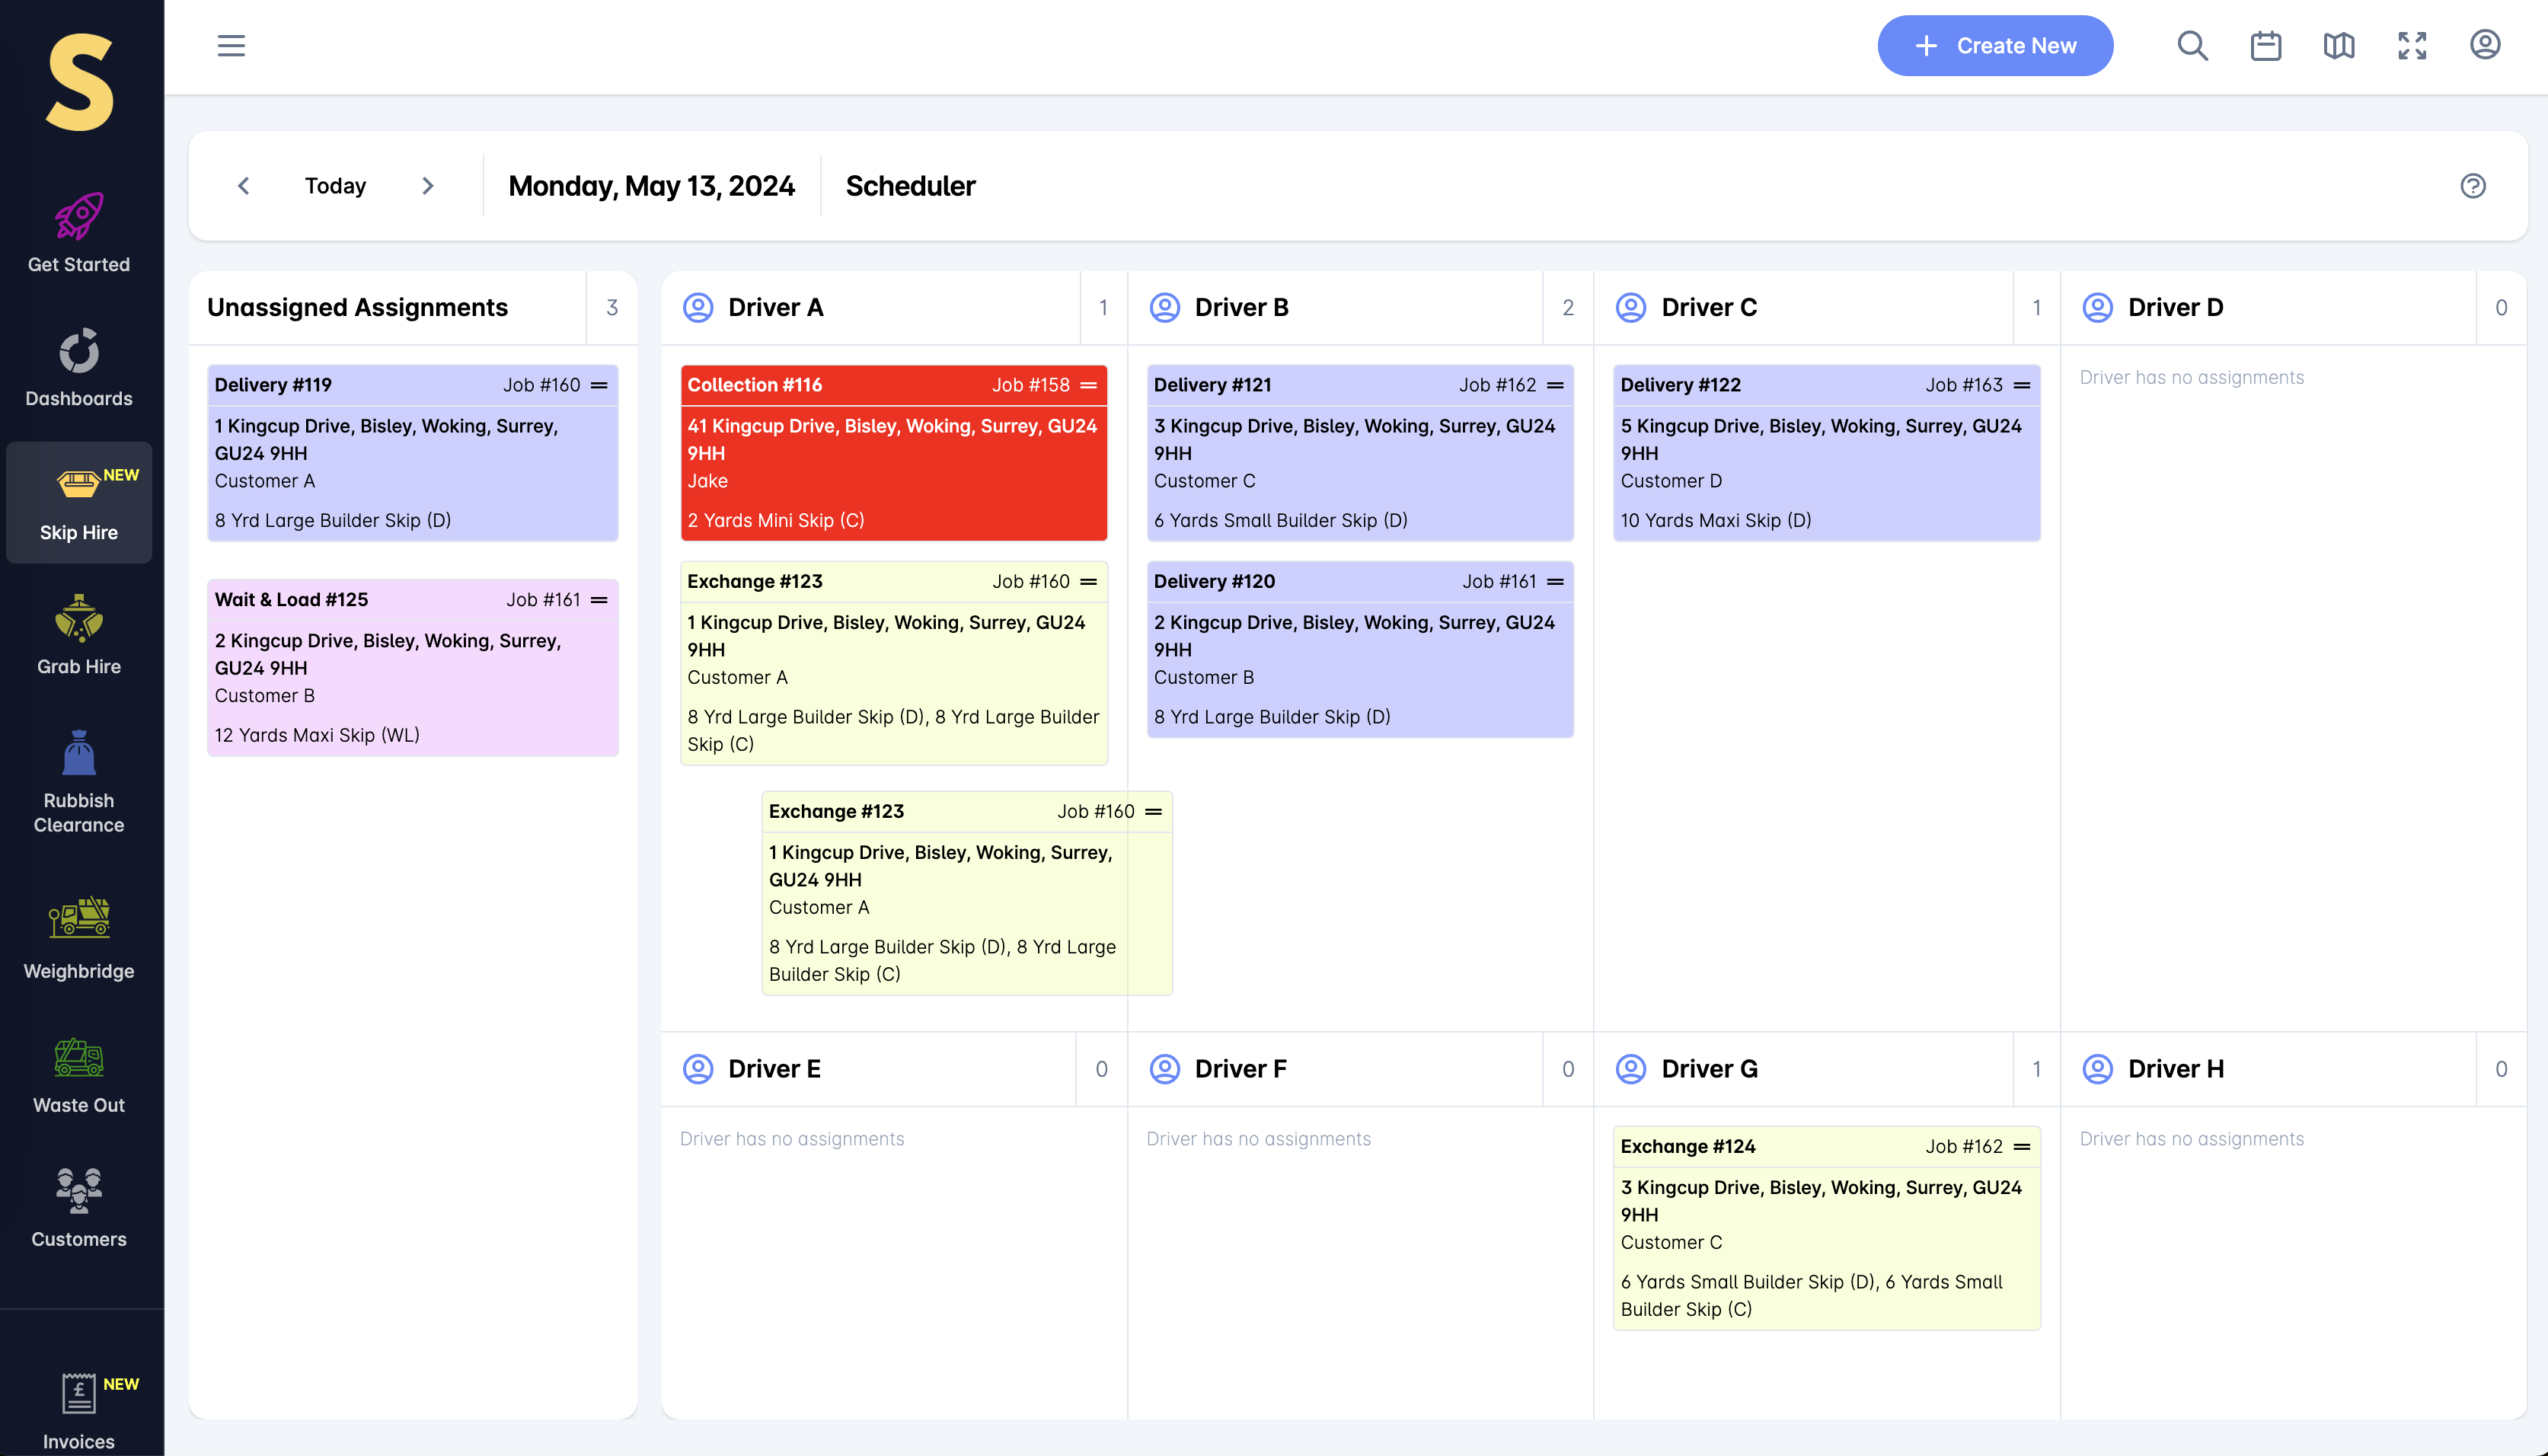The image size is (2548, 1456).
Task: Click 'Customer D' on Delivery #122
Action: coord(1671,481)
